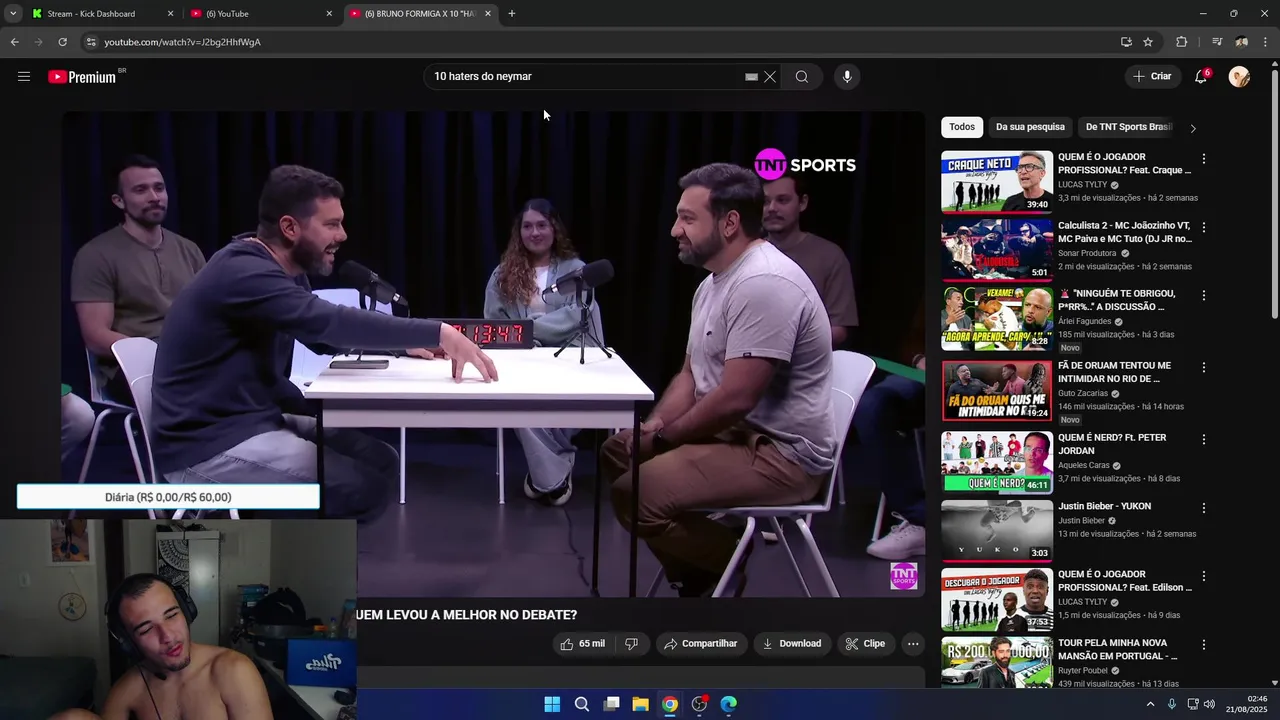Open the YouTube account avatar menu

[x=1239, y=76]
